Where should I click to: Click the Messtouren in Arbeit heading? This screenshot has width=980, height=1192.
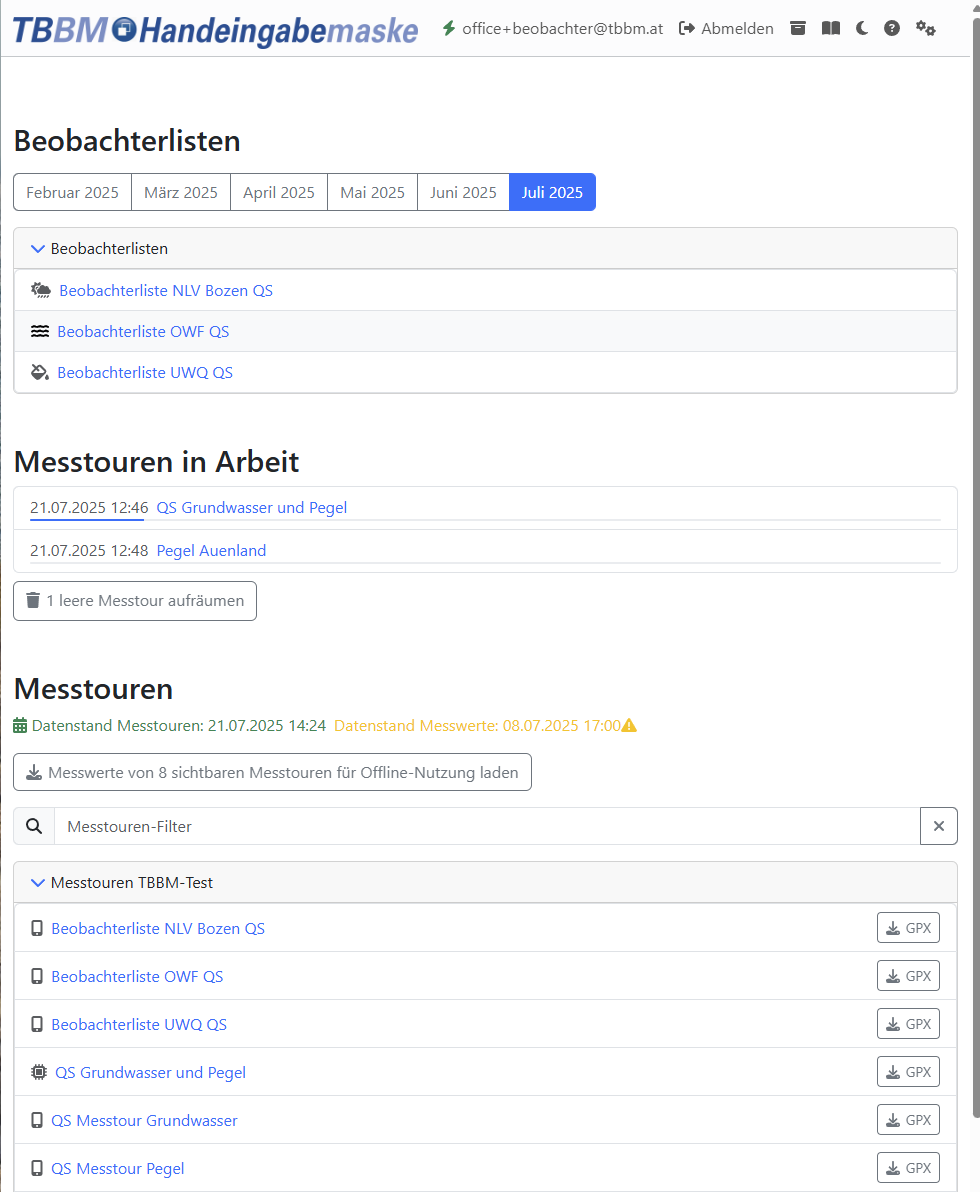tap(157, 461)
